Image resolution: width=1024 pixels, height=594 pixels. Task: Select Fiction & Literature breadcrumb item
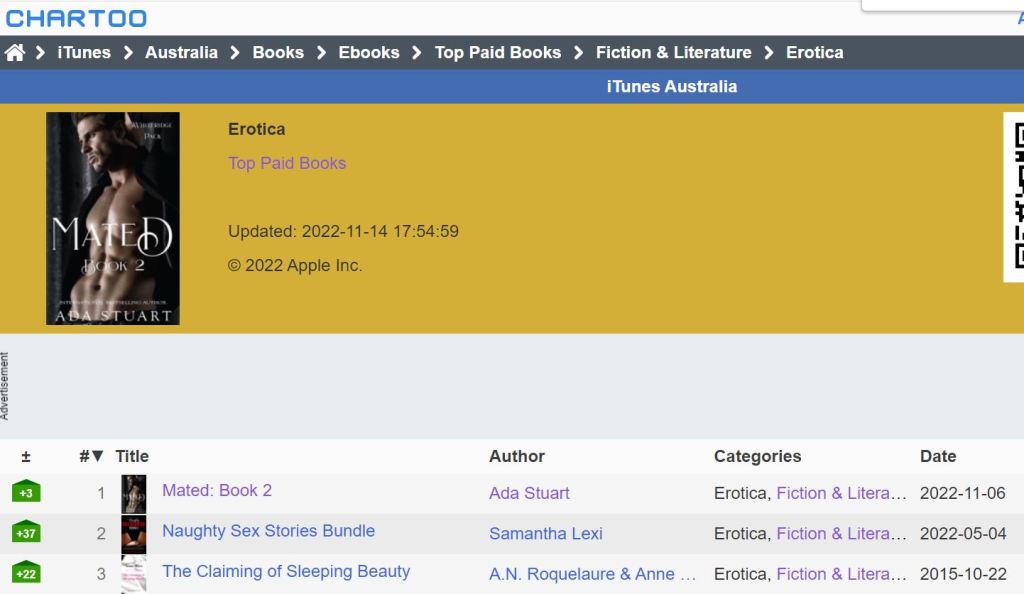(673, 53)
